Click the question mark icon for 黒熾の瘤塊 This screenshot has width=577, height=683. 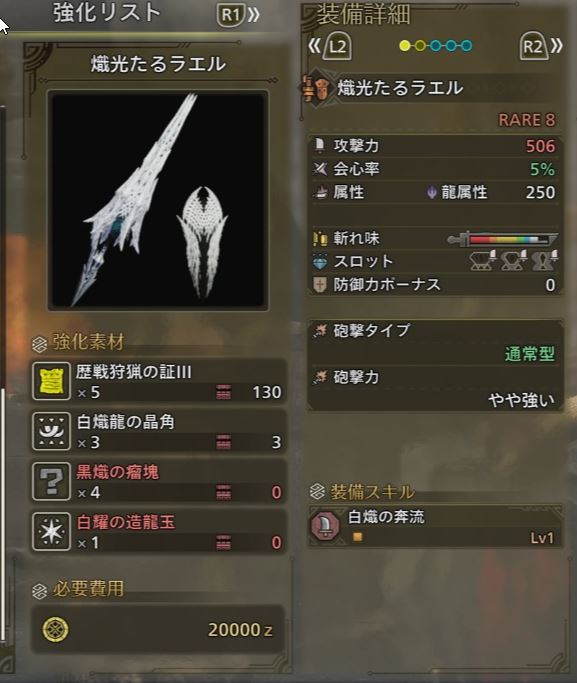pos(51,481)
